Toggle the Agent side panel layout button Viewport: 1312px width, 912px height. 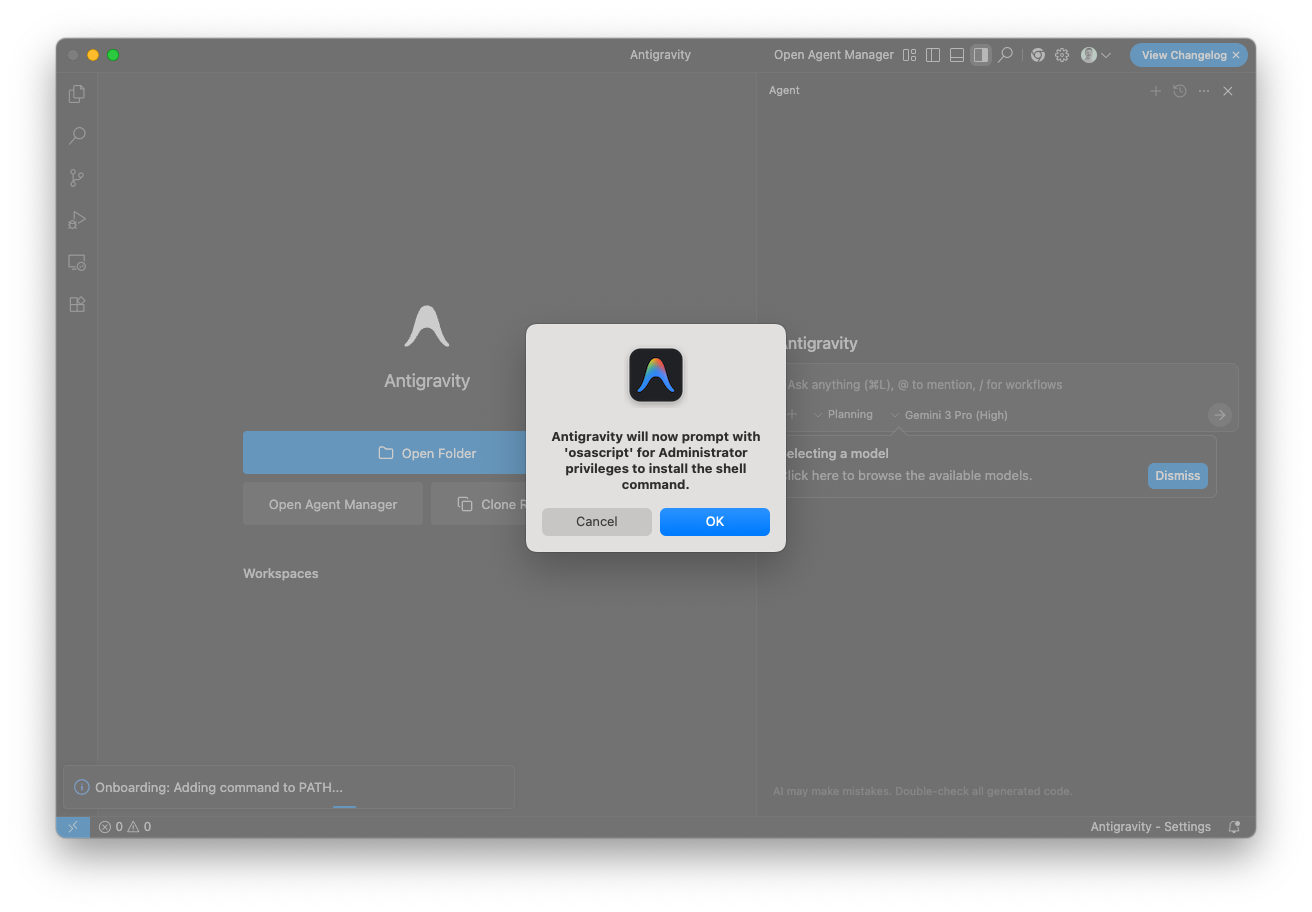click(981, 55)
